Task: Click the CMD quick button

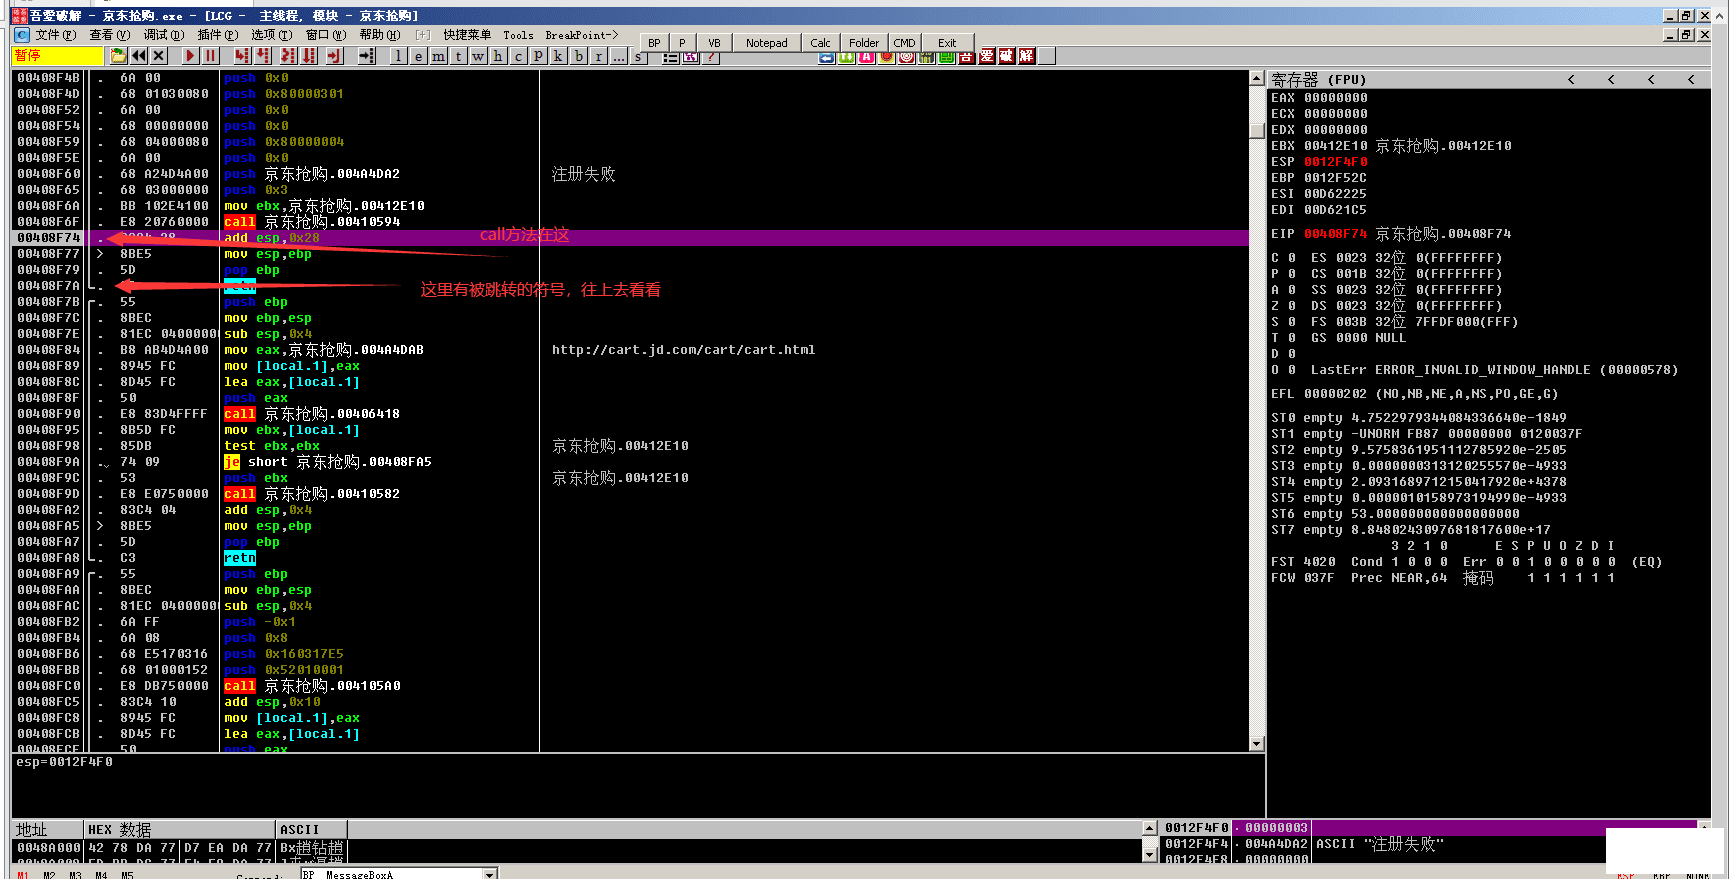Action: click(x=904, y=43)
